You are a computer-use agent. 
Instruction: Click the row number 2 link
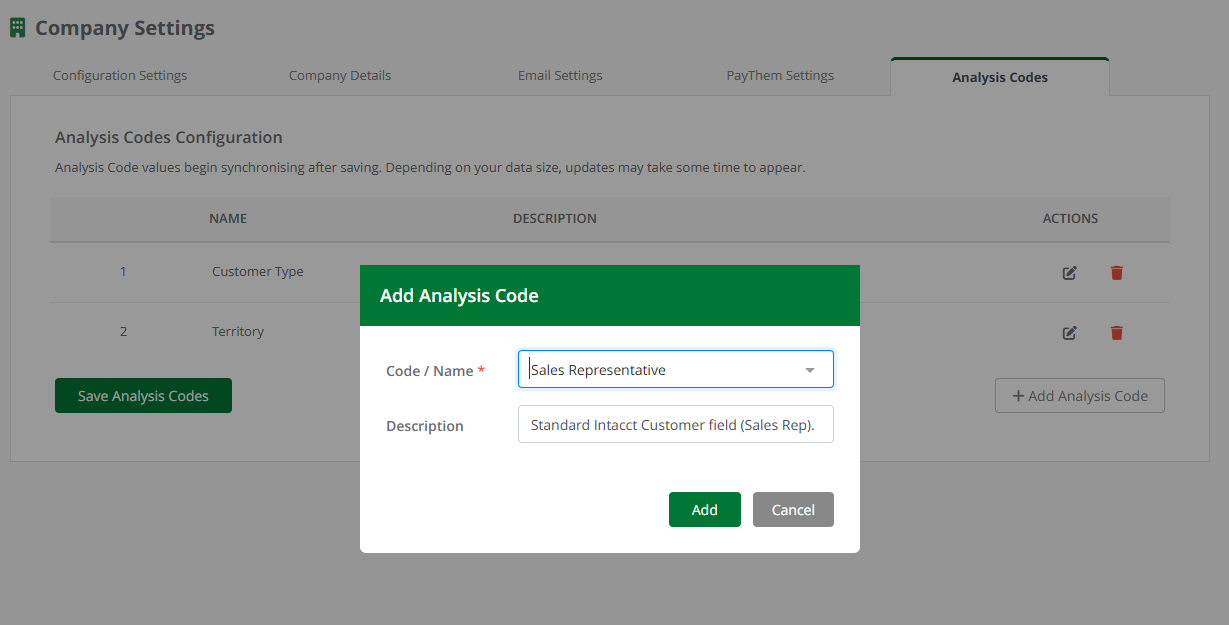click(123, 331)
